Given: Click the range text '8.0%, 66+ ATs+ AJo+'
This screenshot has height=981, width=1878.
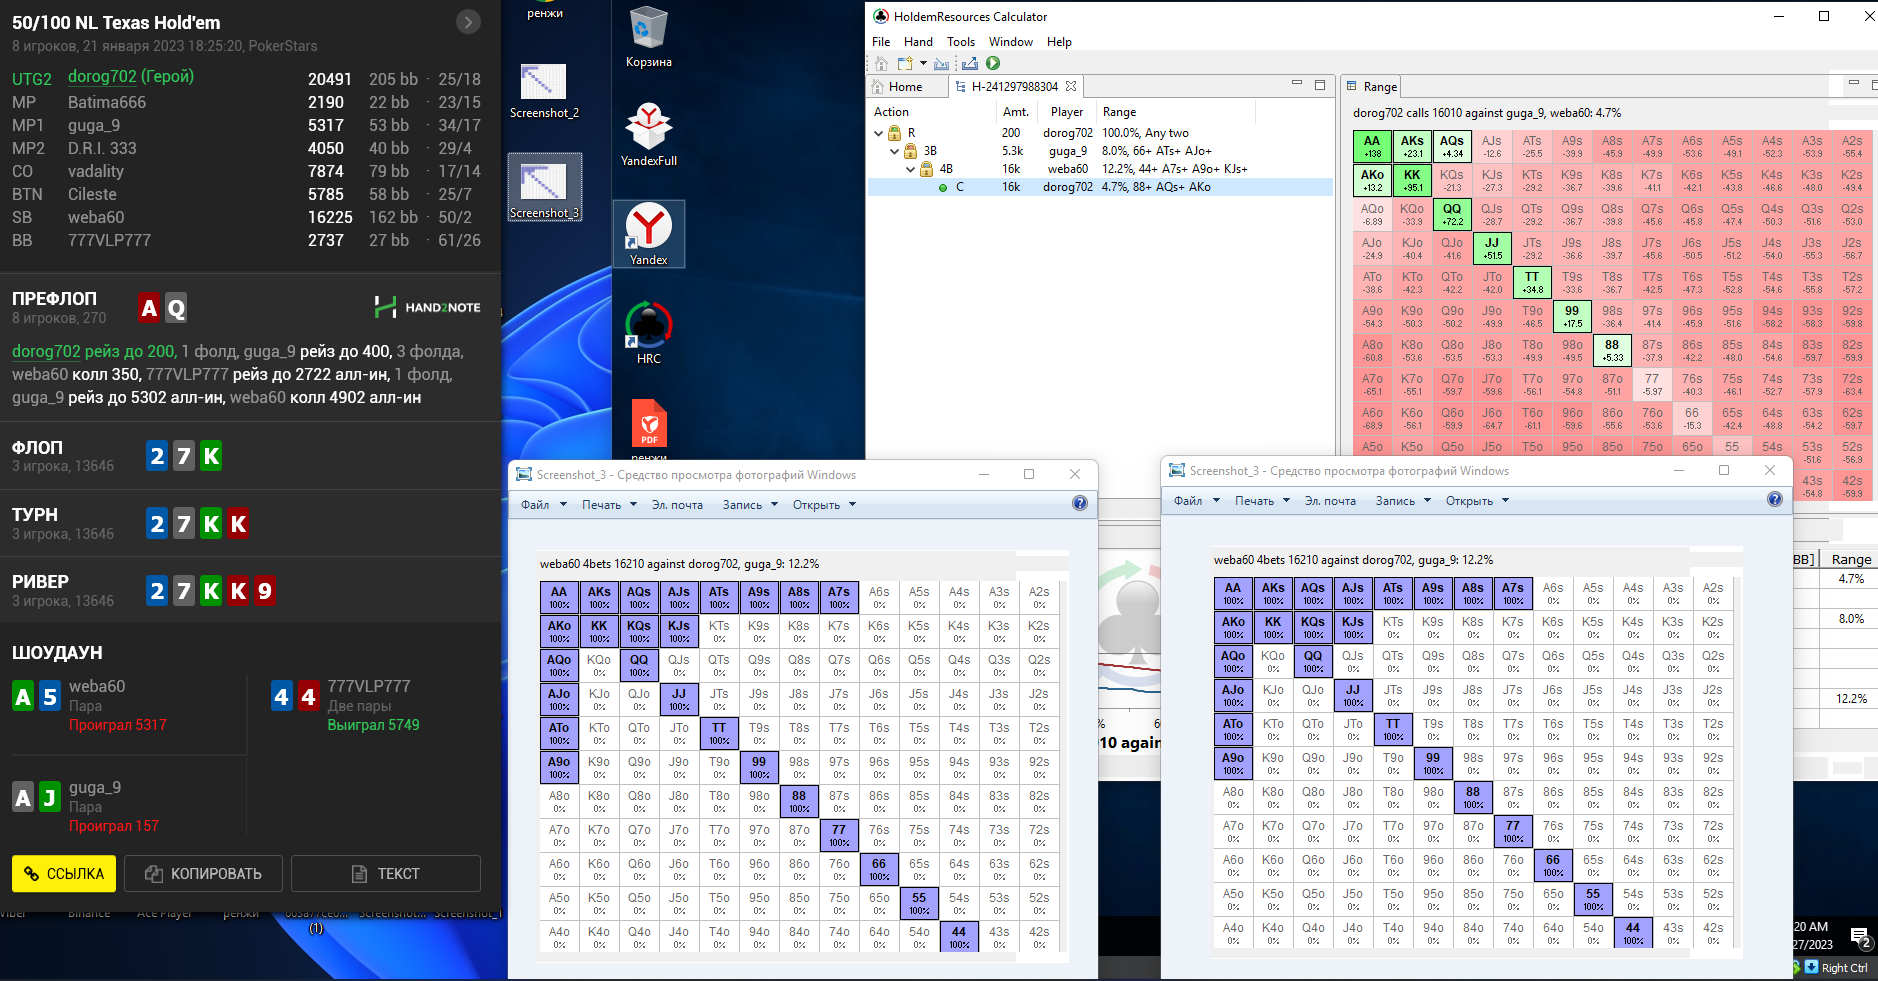Looking at the screenshot, I should click(1156, 151).
